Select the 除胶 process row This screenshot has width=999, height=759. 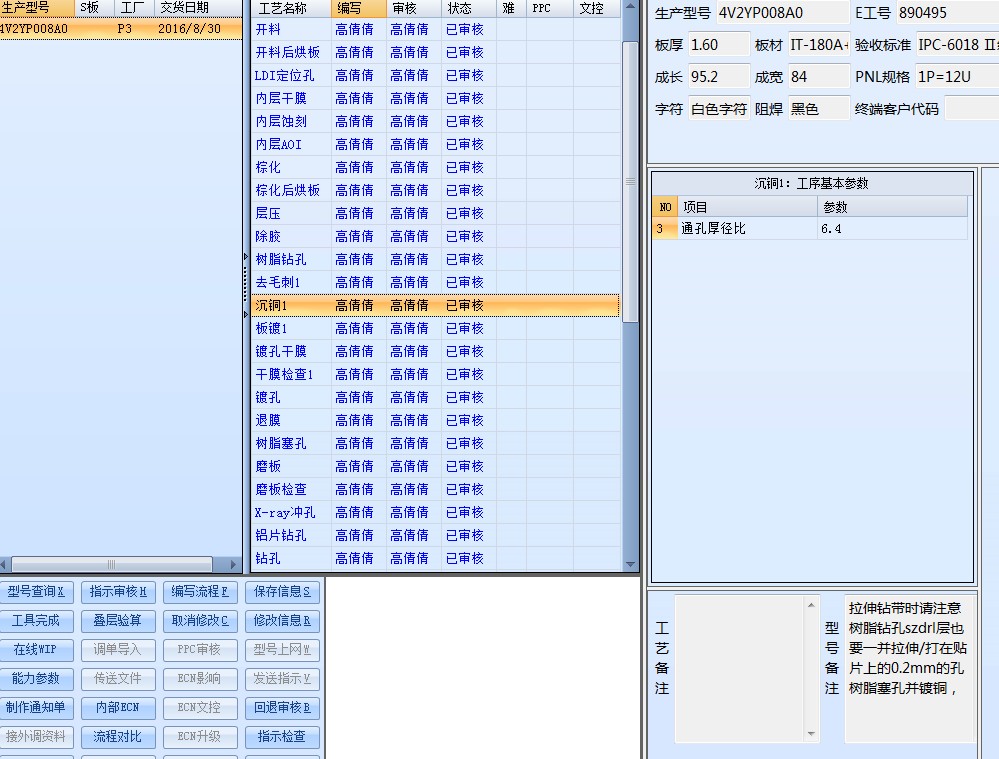pyautogui.click(x=436, y=236)
